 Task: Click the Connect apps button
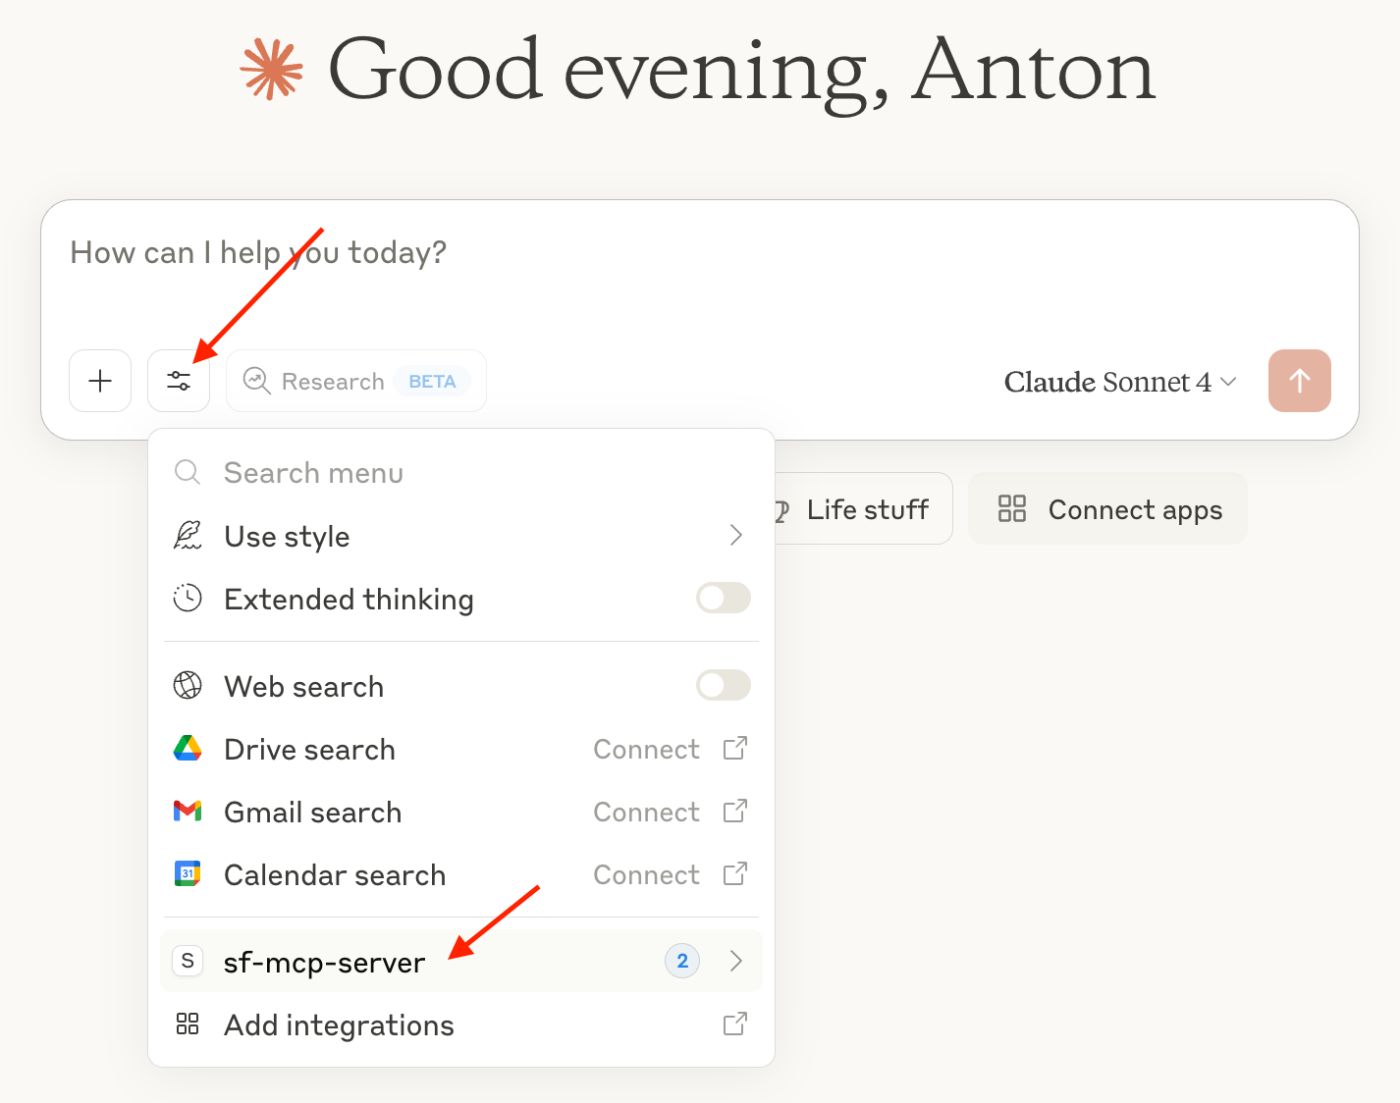pyautogui.click(x=1108, y=509)
